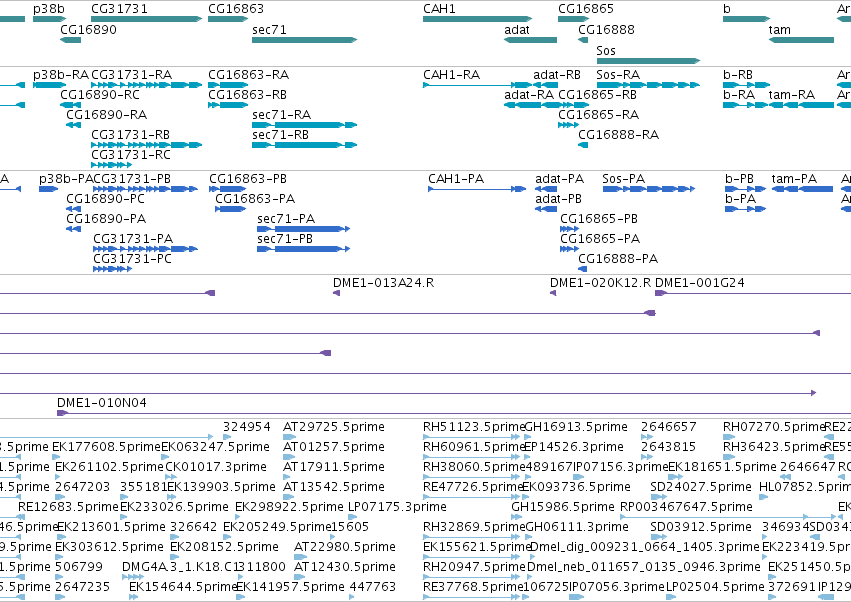Select the adat-PB protein label
The height and width of the screenshot is (602, 851).
(558, 199)
